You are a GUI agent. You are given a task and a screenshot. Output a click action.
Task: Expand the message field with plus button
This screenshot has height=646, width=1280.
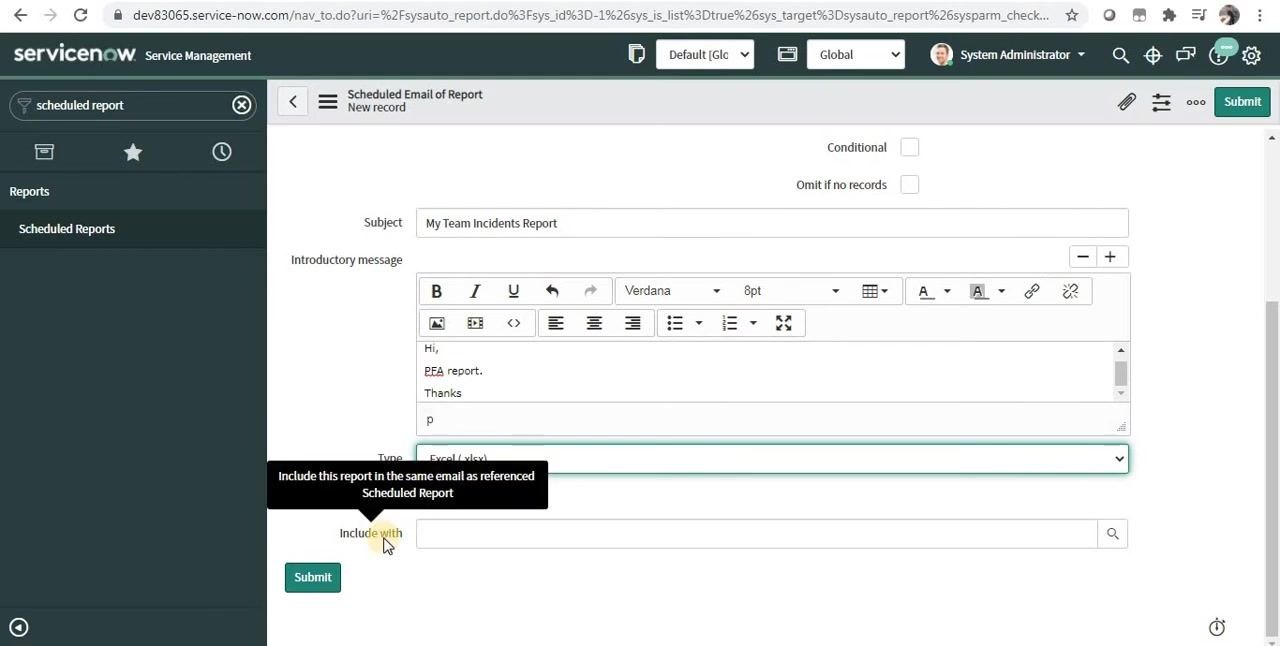(1110, 257)
